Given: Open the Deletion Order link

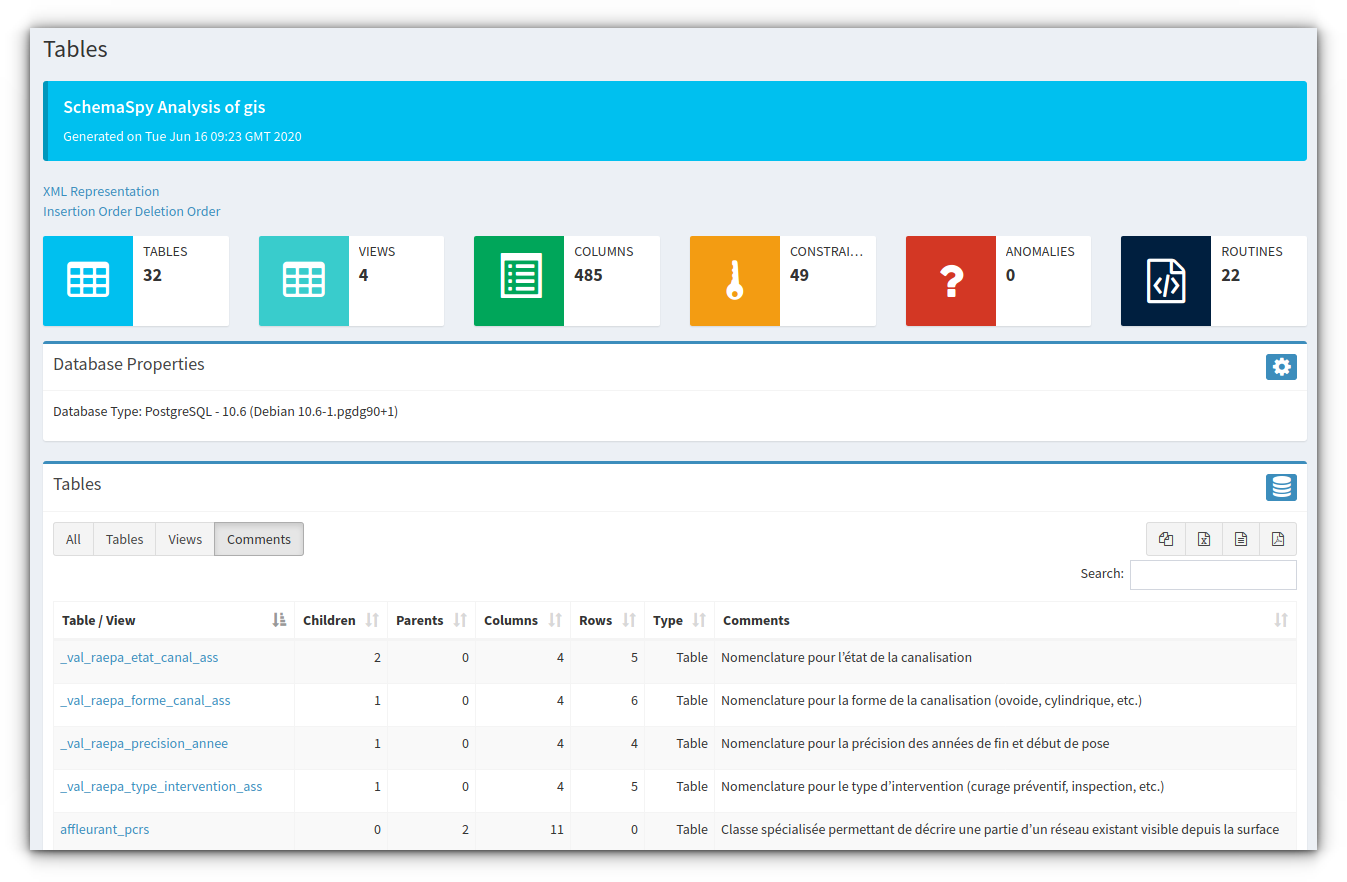Looking at the screenshot, I should [x=178, y=211].
